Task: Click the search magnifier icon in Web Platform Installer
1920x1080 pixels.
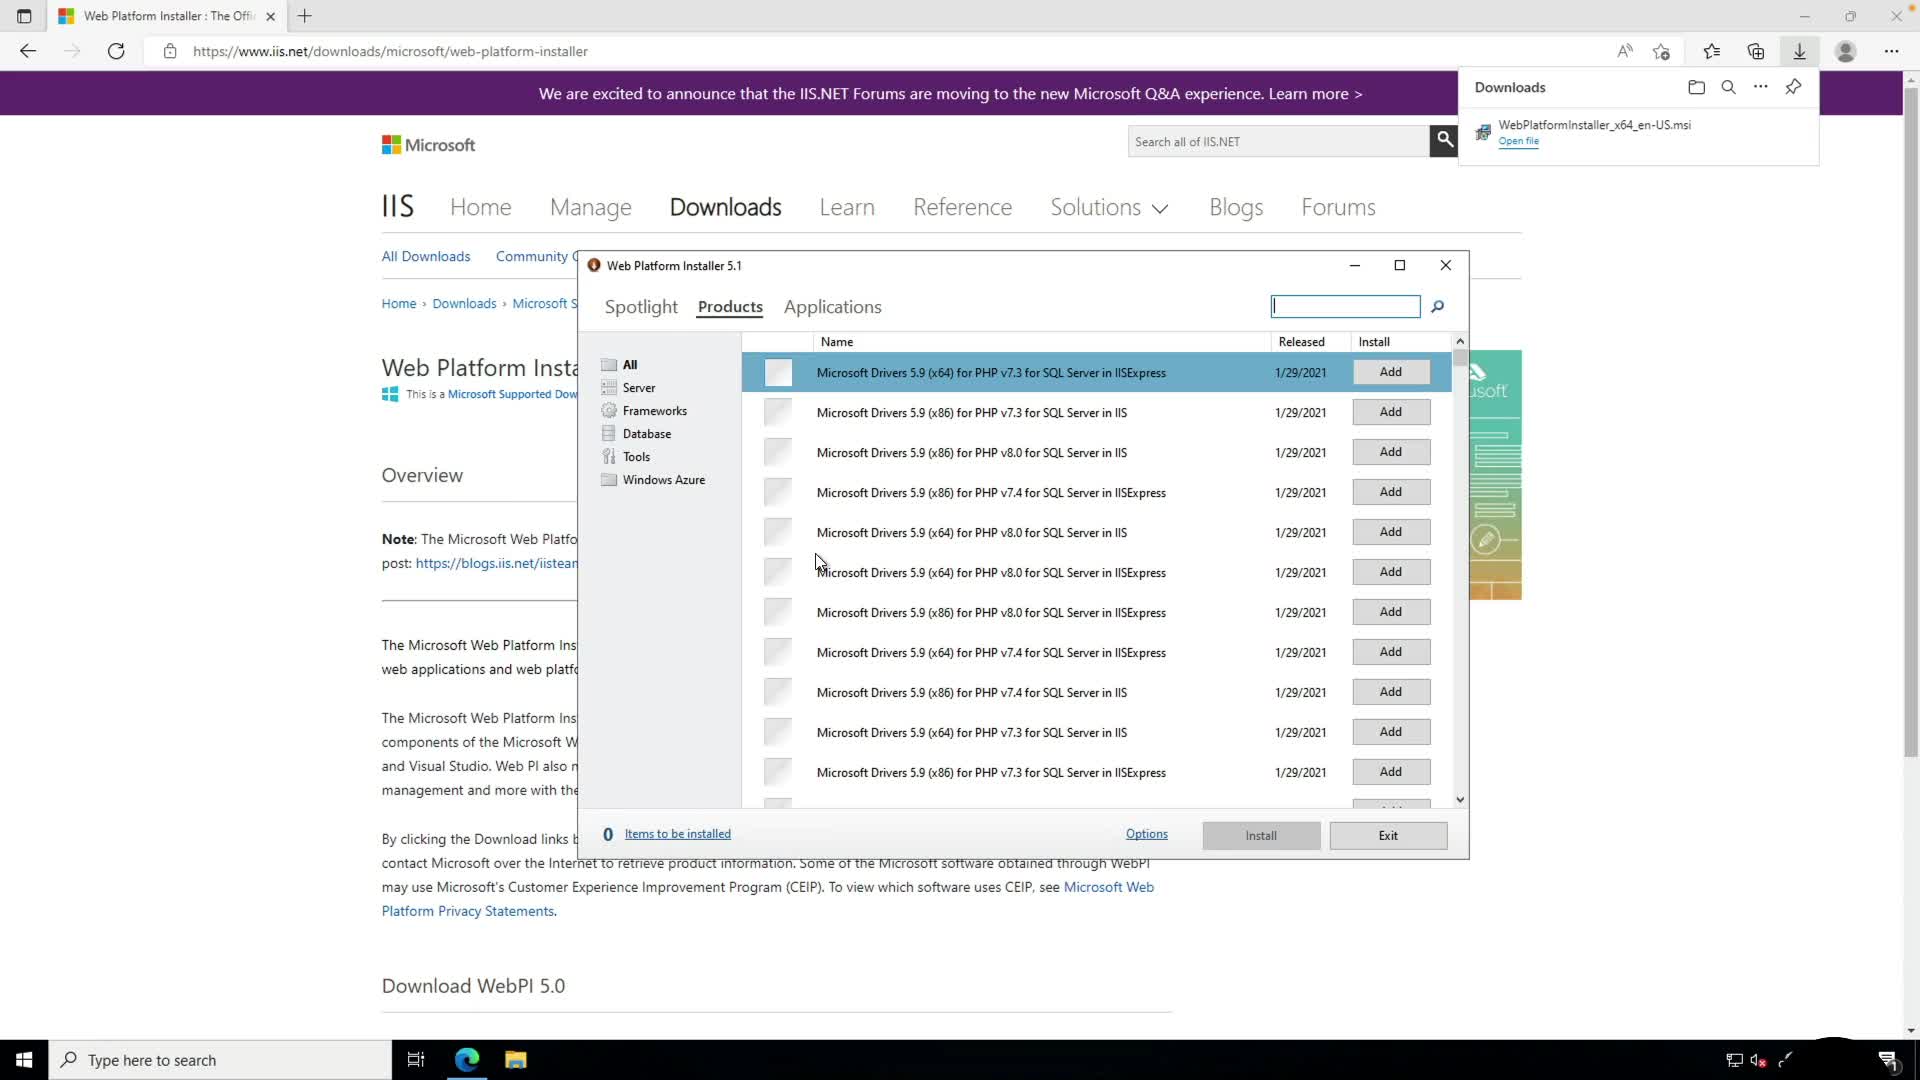Action: click(1437, 307)
